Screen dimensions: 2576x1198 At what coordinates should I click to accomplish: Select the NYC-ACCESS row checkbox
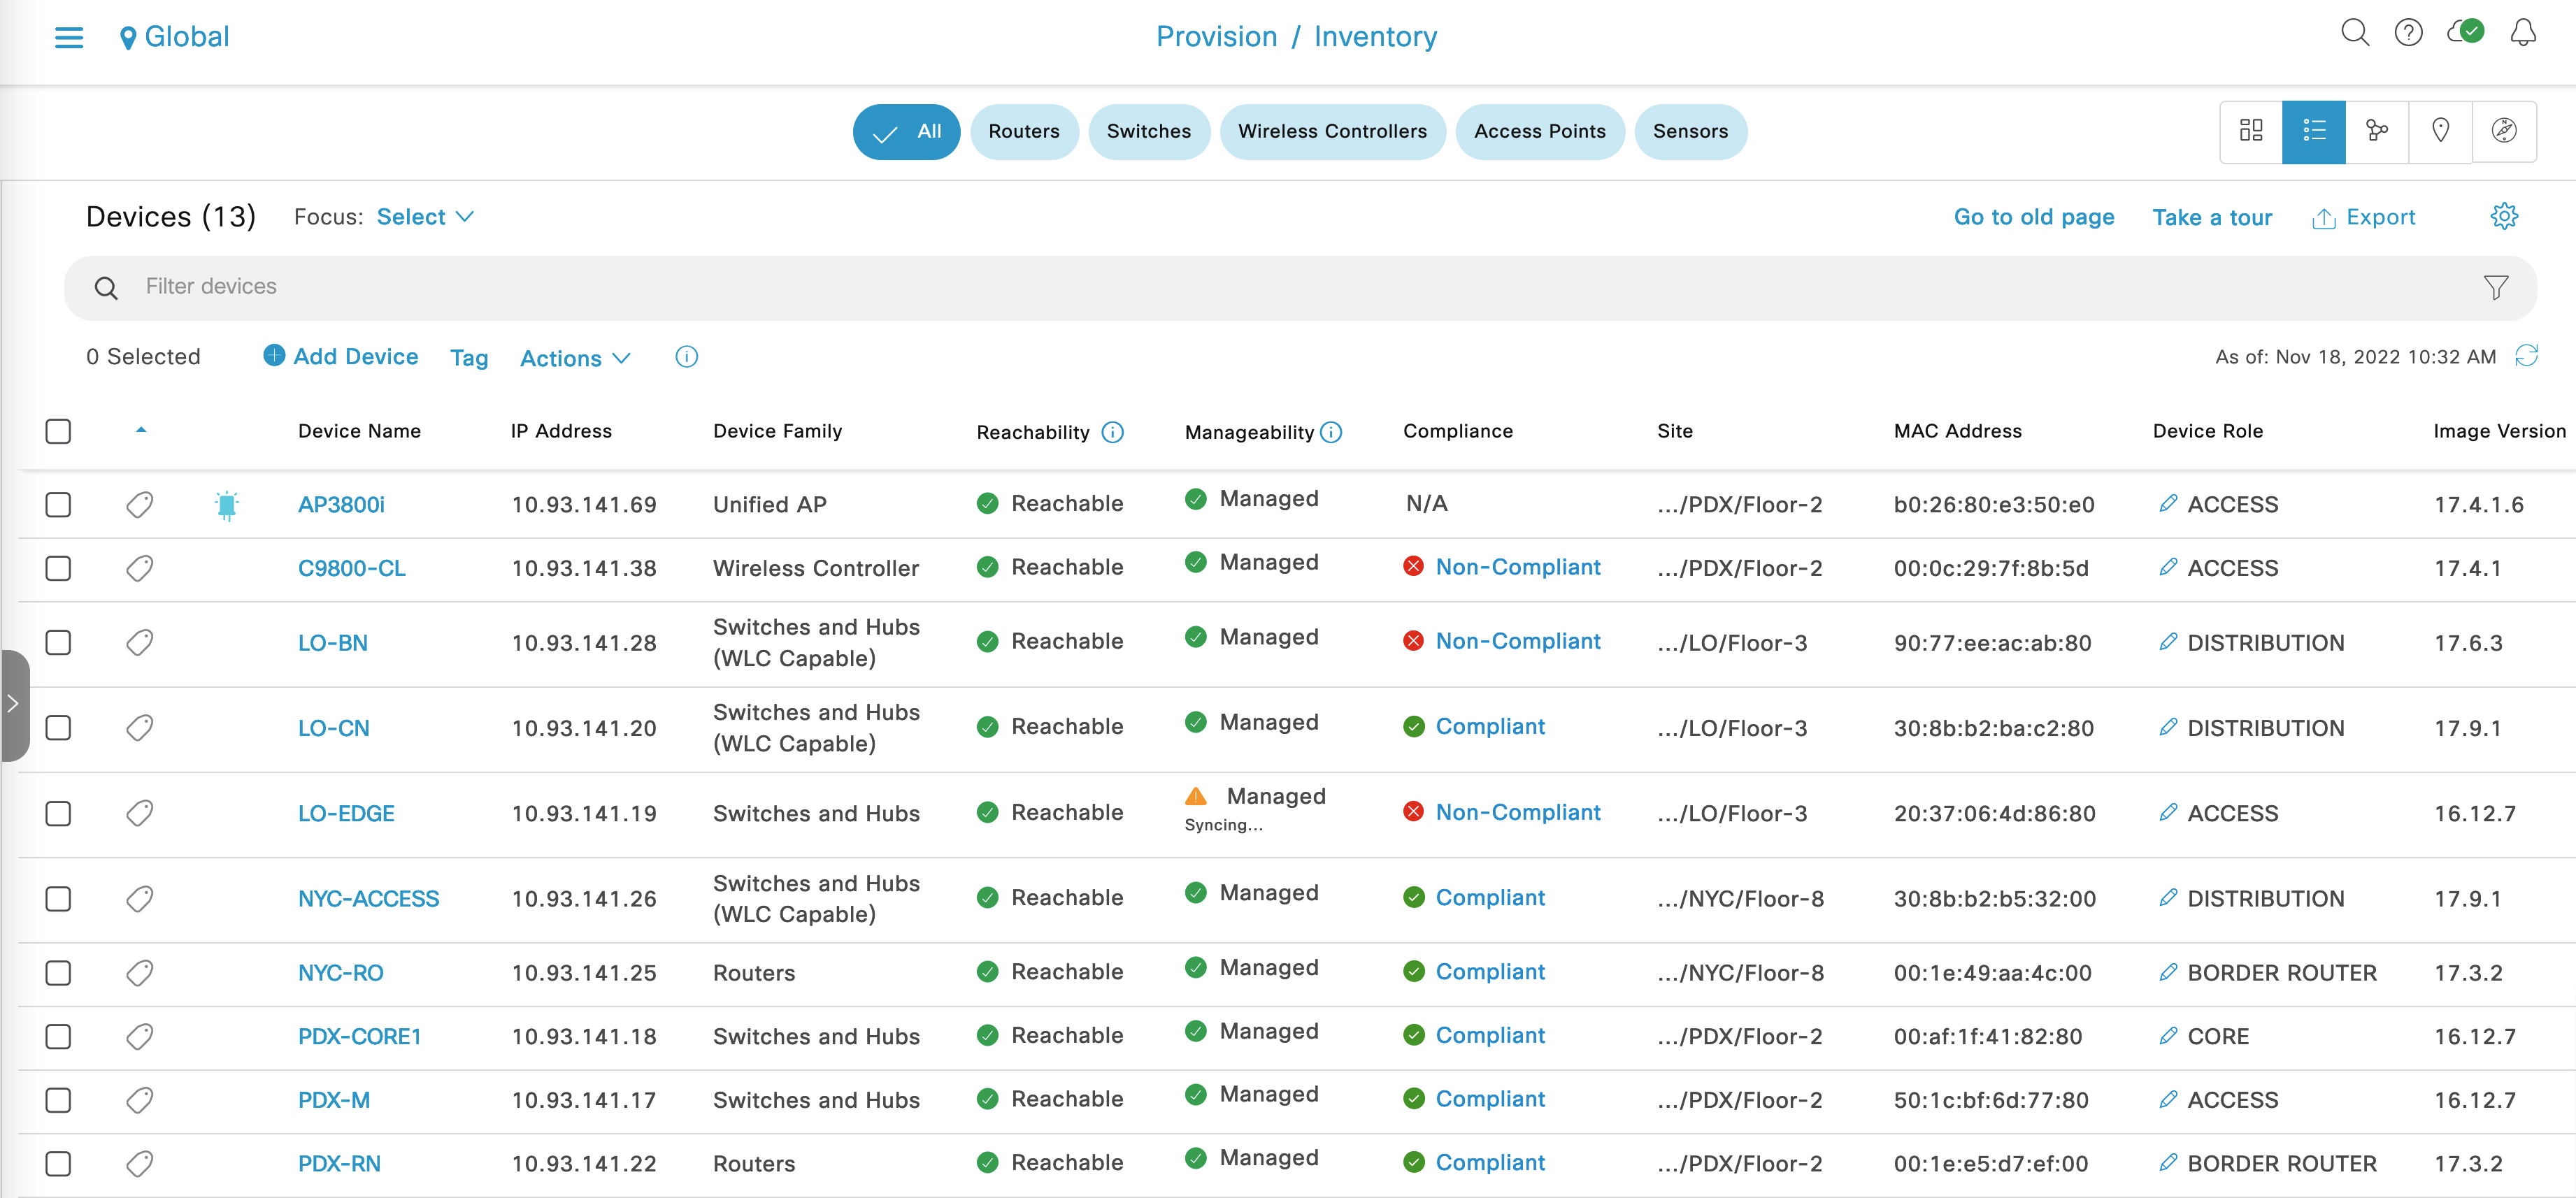pyautogui.click(x=58, y=898)
